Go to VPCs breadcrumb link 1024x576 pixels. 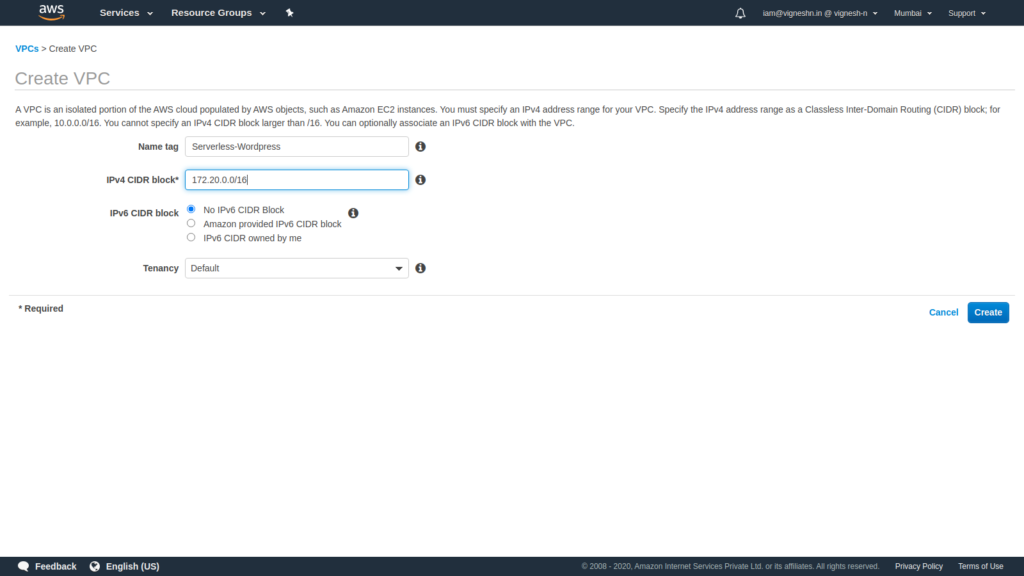click(x=27, y=48)
